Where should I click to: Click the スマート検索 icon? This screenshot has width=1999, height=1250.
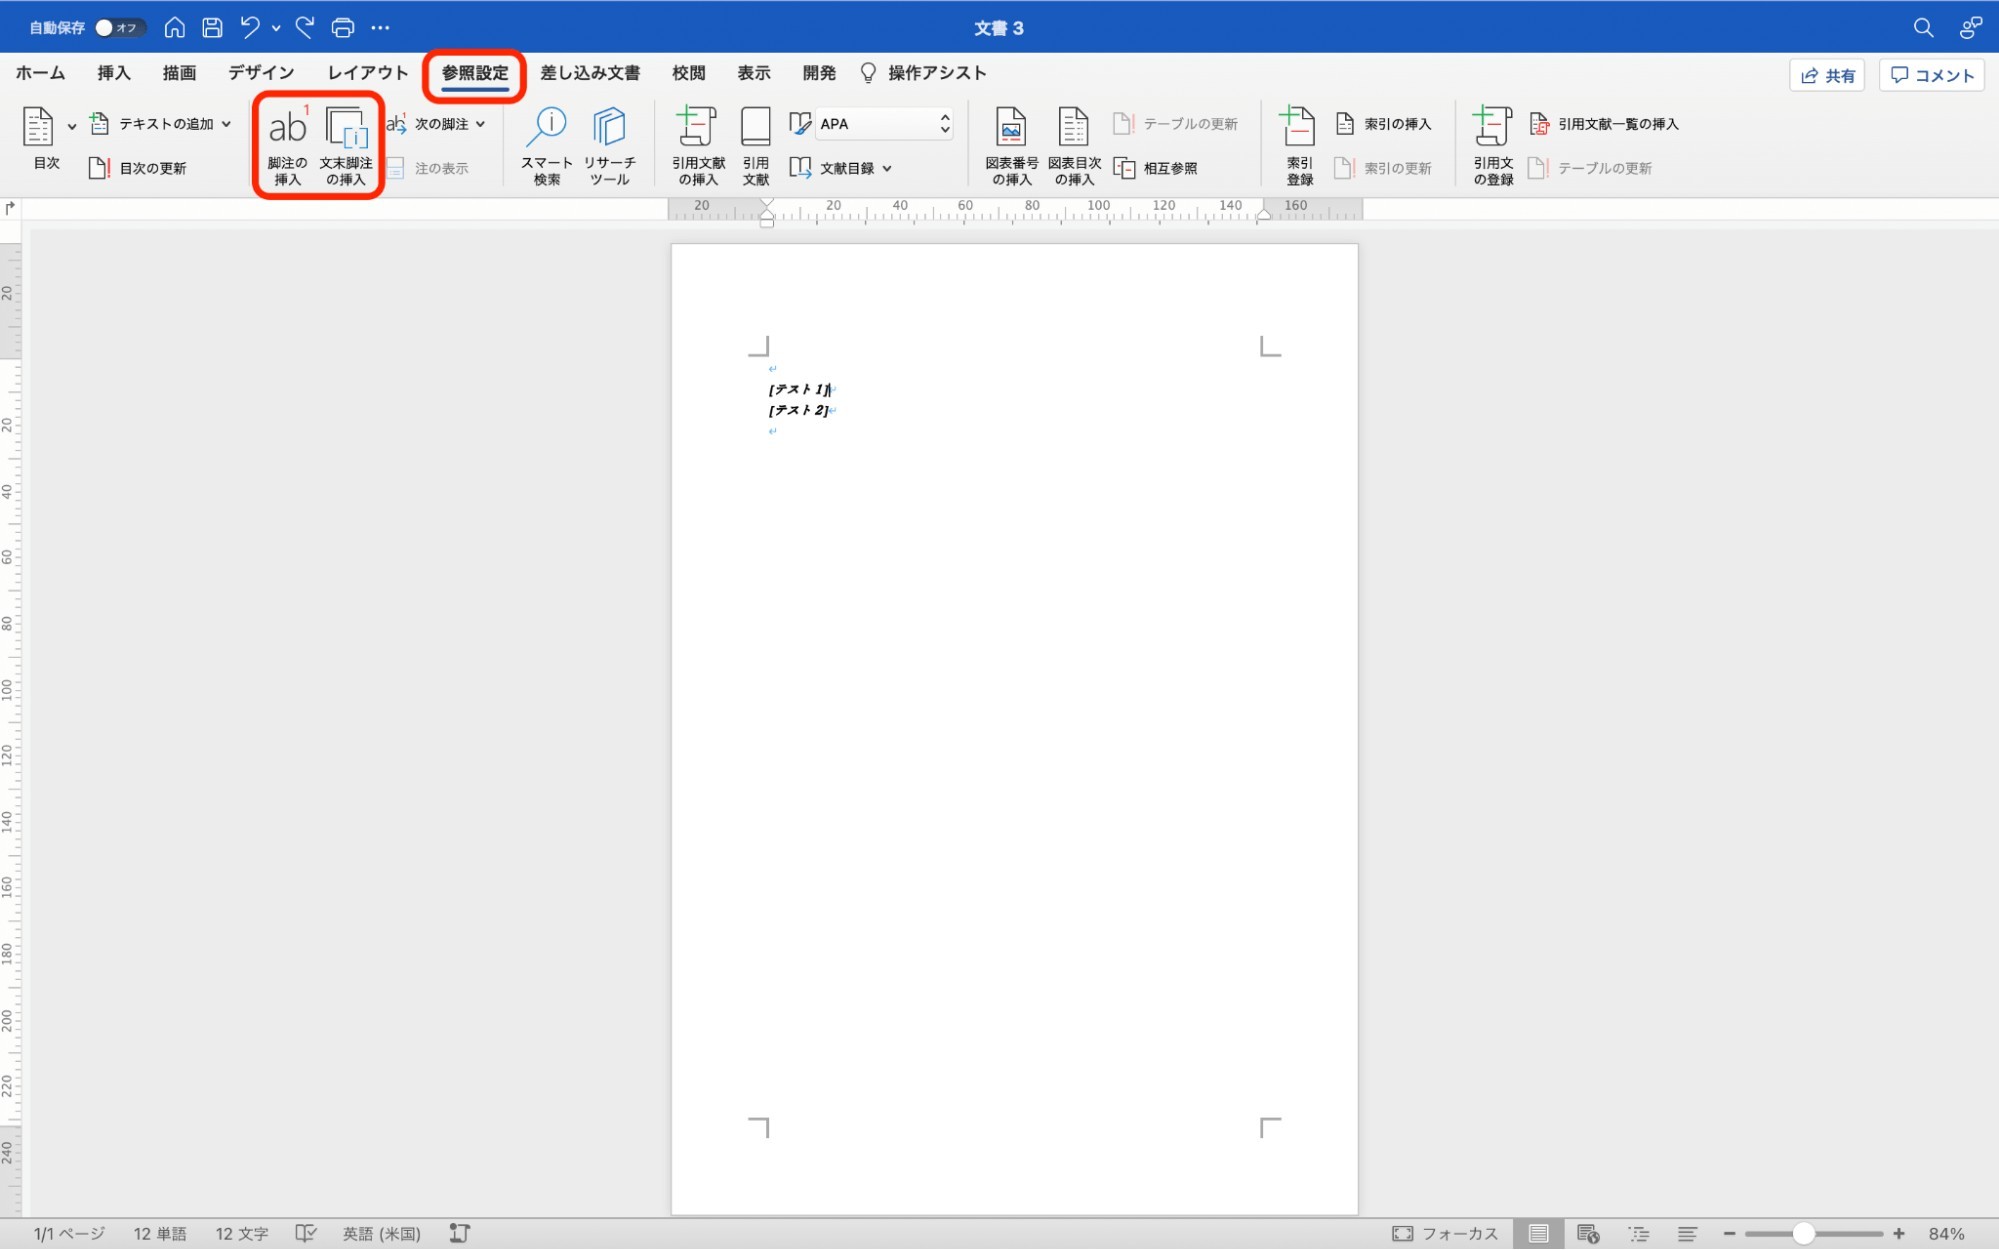pos(546,145)
